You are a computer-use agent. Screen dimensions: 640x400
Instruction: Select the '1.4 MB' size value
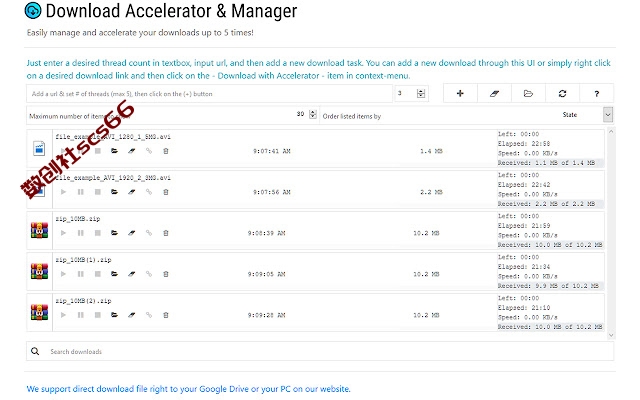pos(431,151)
